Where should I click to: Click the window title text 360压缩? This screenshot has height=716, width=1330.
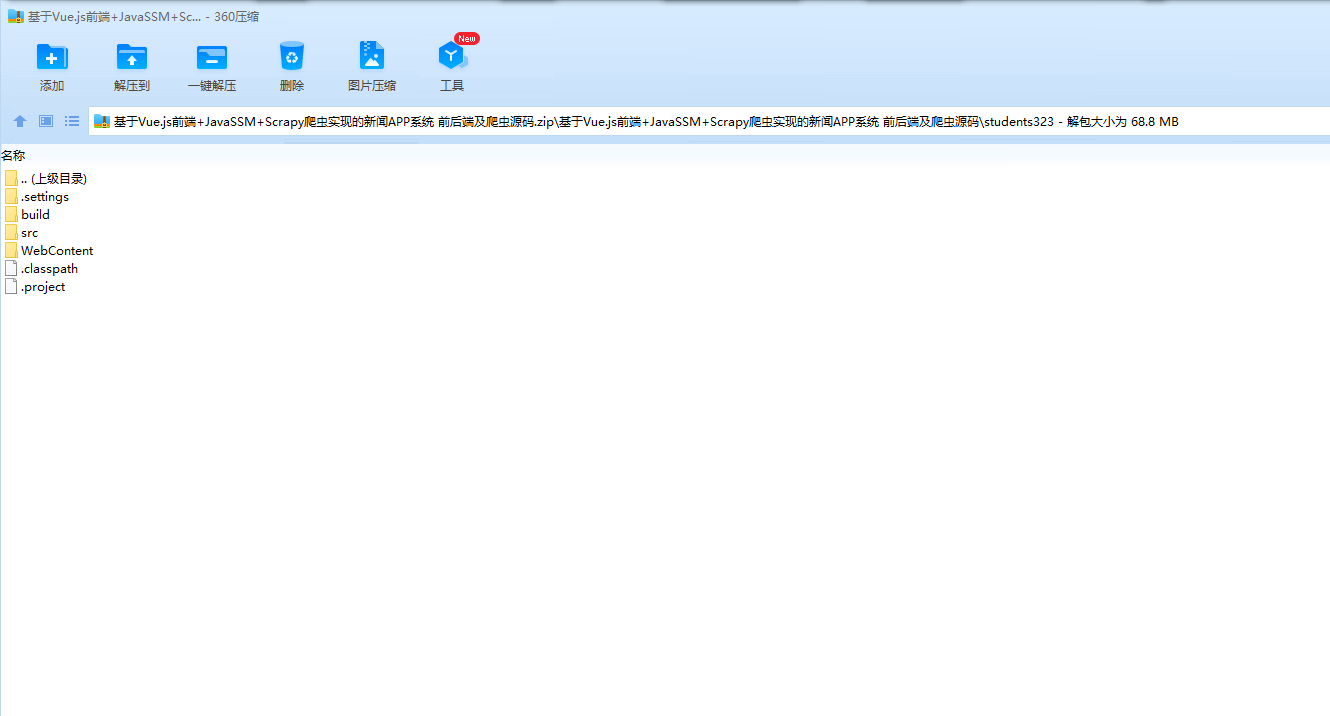(x=238, y=17)
